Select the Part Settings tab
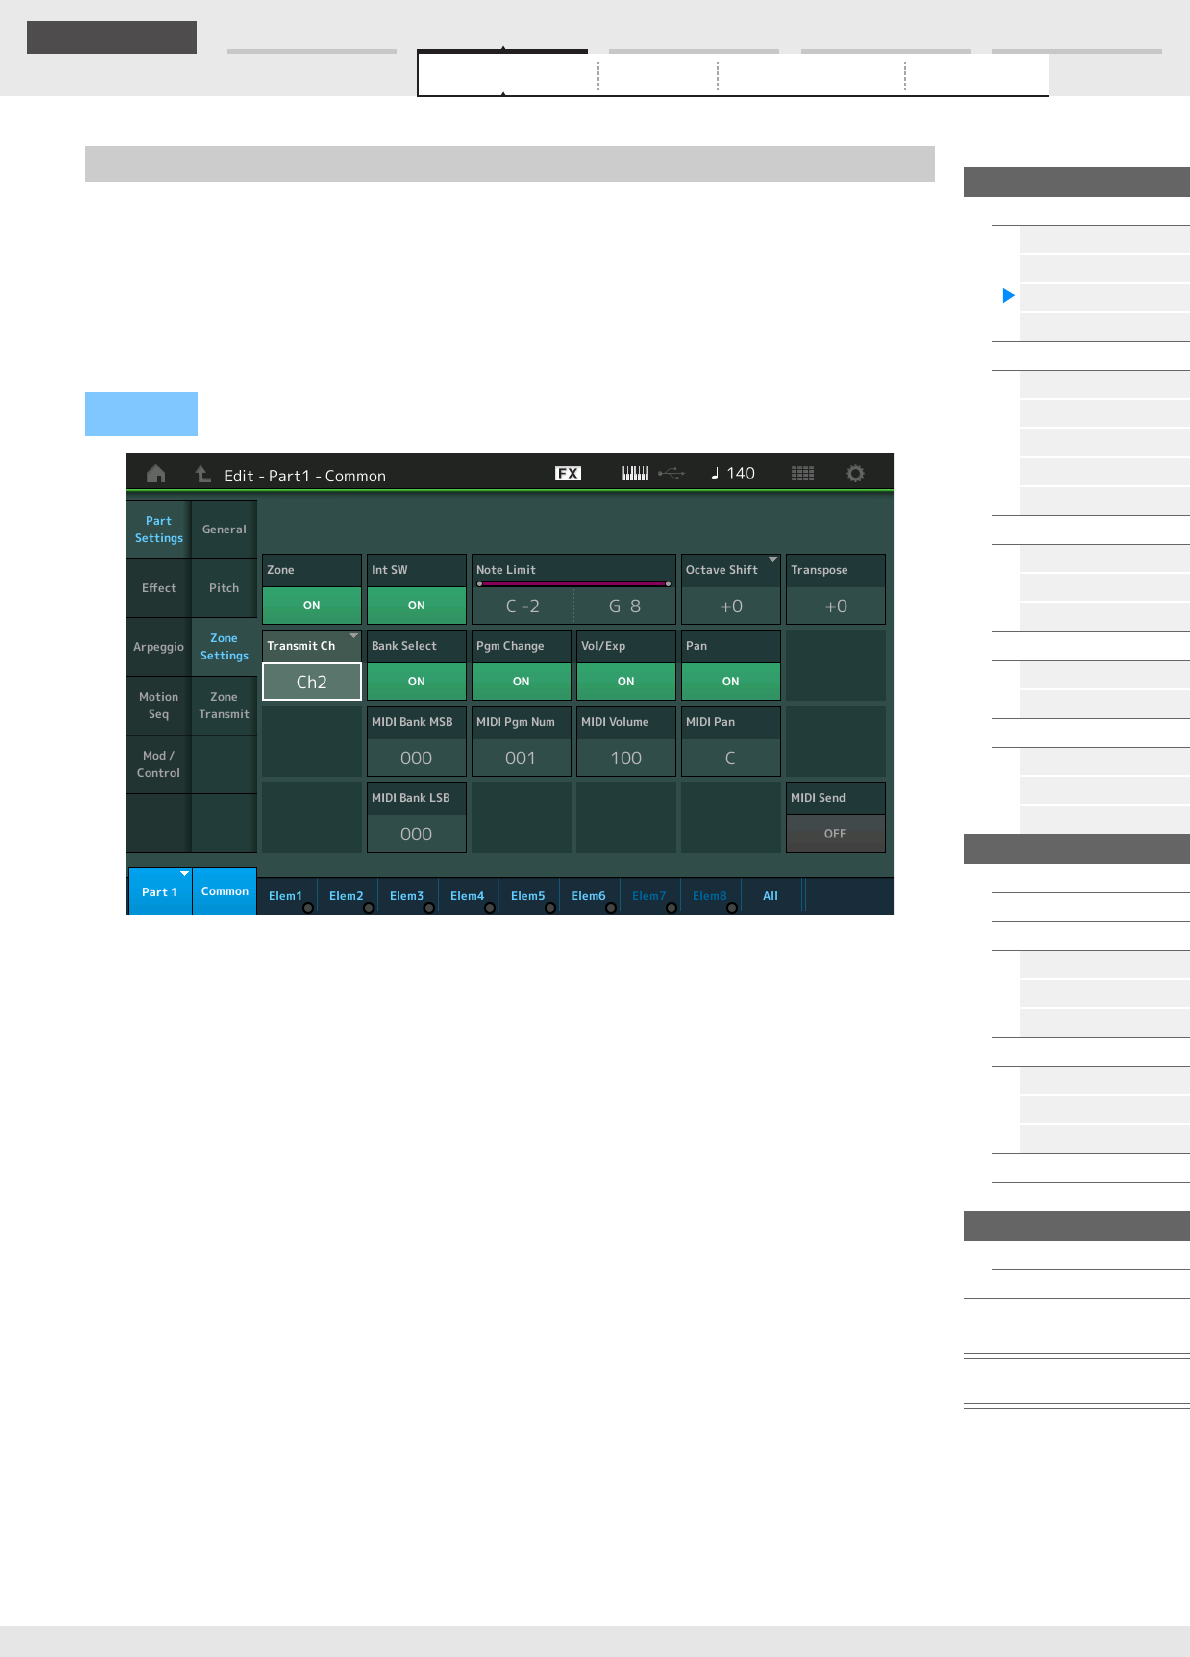The width and height of the screenshot is (1190, 1657). pos(159,529)
